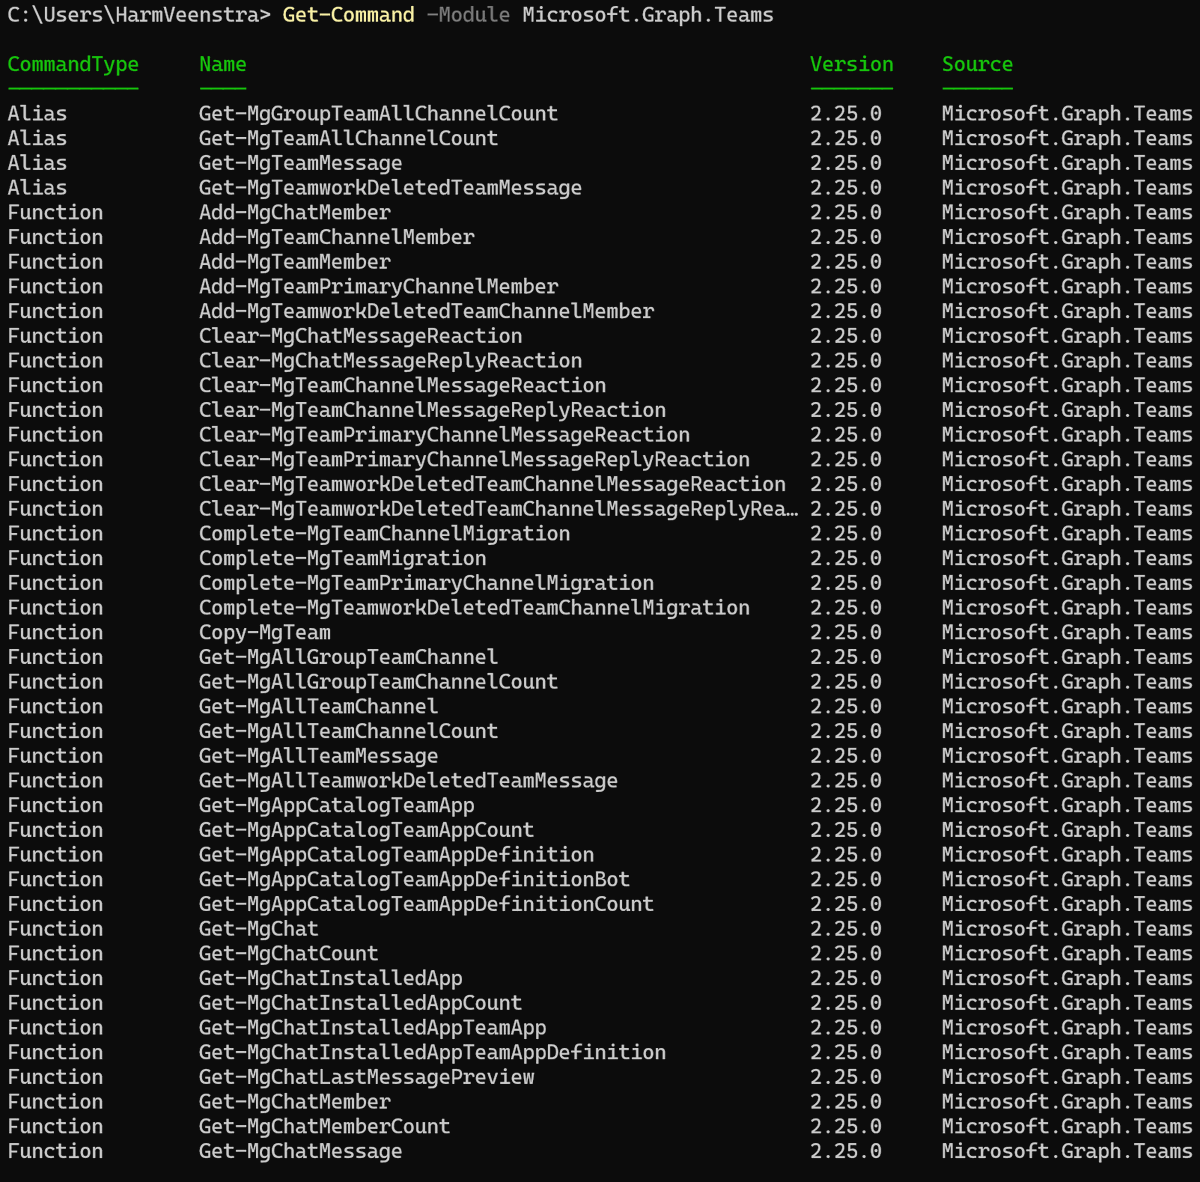This screenshot has height=1182, width=1200.
Task: Click Complete-MgTeamMigration function name
Action: pos(343,558)
